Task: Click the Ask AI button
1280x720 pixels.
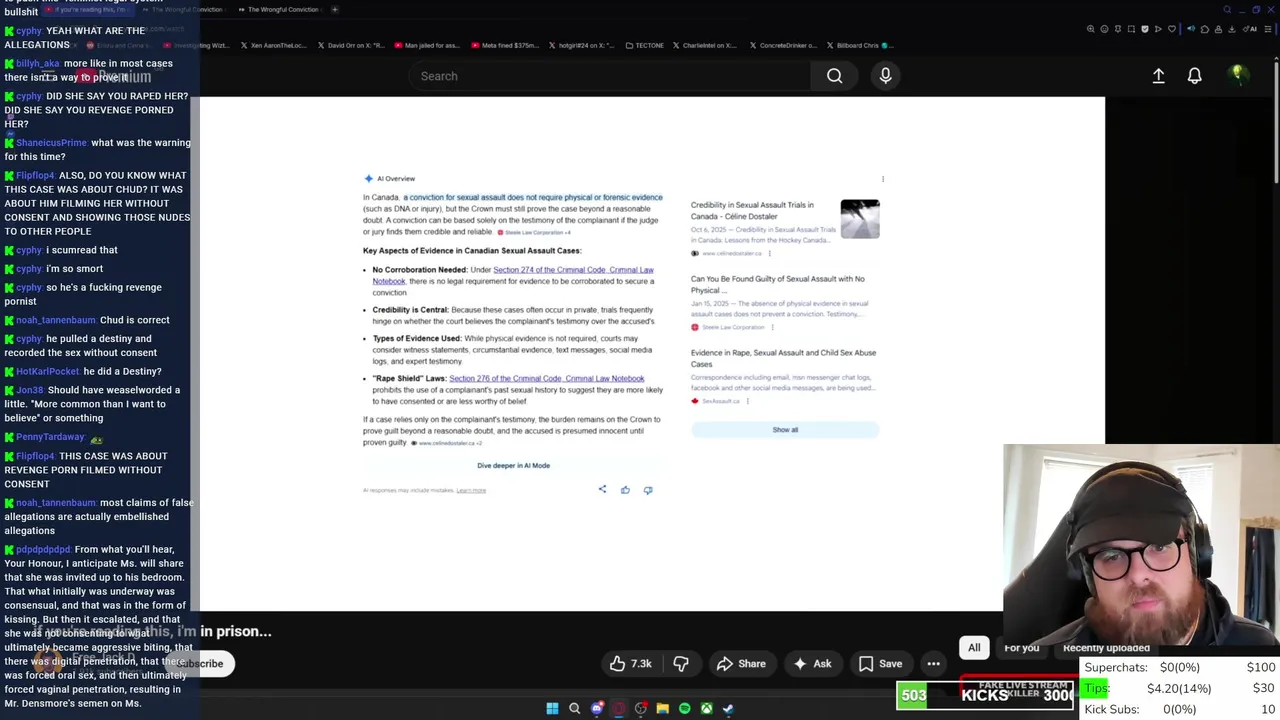Action: click(812, 663)
